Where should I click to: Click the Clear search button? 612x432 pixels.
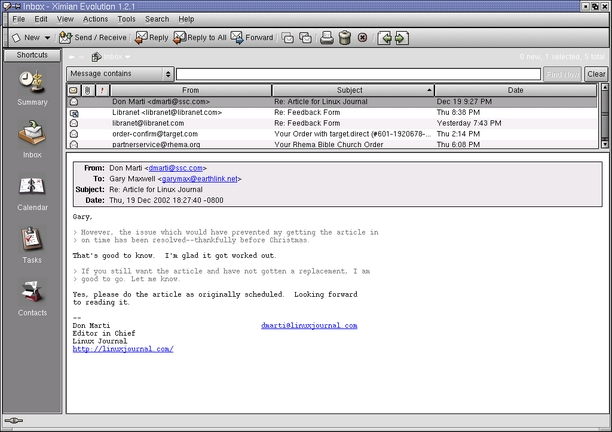pyautogui.click(x=596, y=74)
